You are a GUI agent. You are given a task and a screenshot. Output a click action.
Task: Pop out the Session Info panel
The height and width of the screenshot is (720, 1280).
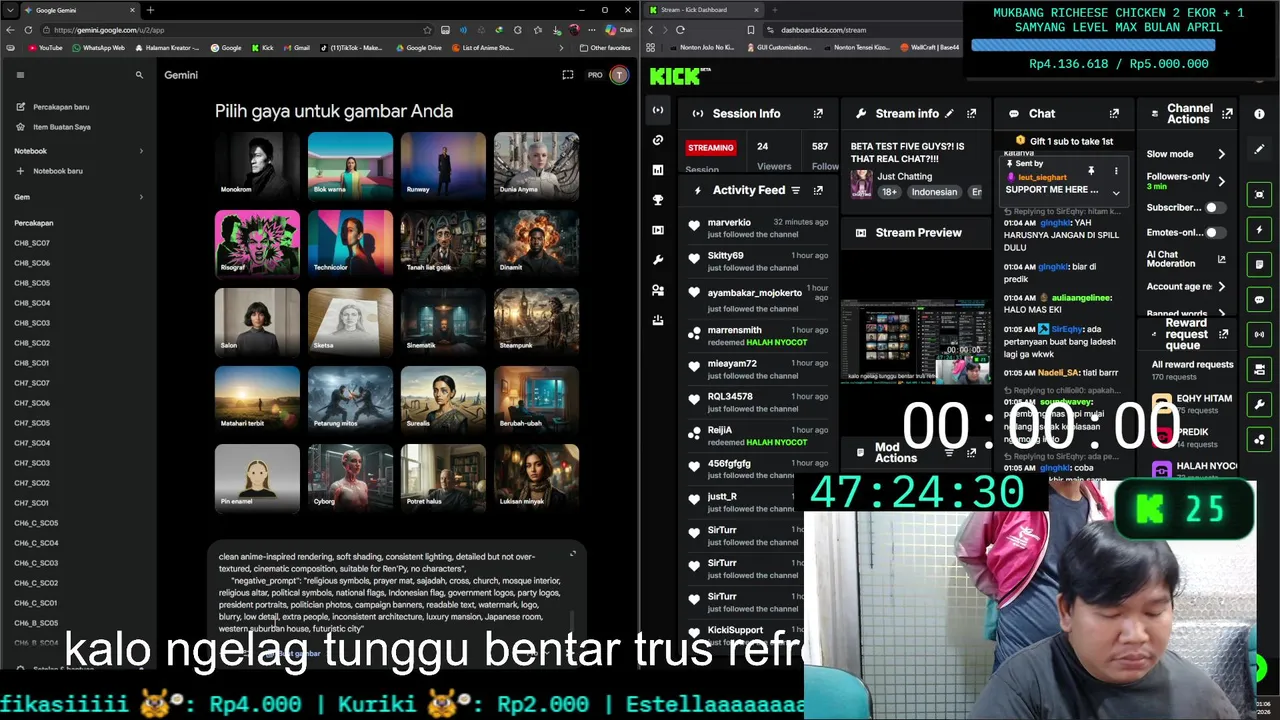coord(818,114)
